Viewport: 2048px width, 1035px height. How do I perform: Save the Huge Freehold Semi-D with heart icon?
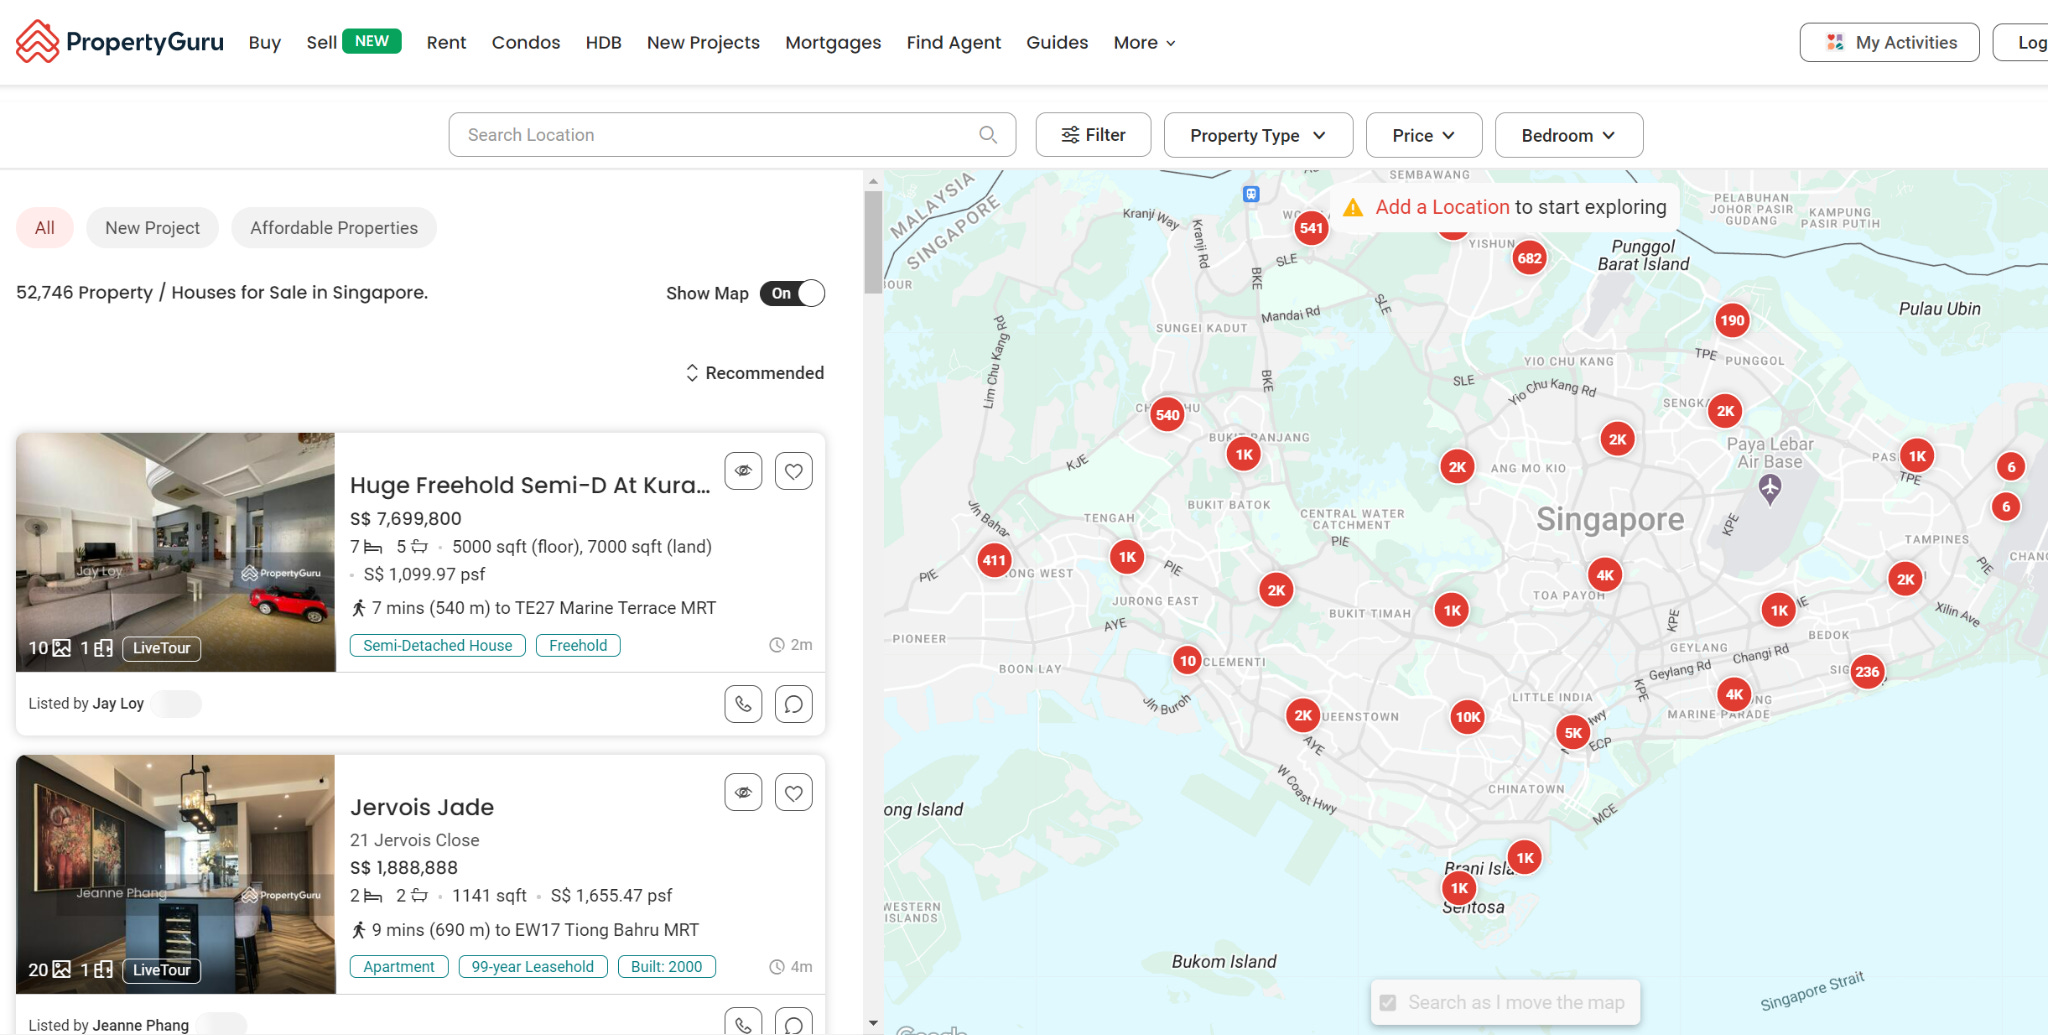pyautogui.click(x=794, y=470)
